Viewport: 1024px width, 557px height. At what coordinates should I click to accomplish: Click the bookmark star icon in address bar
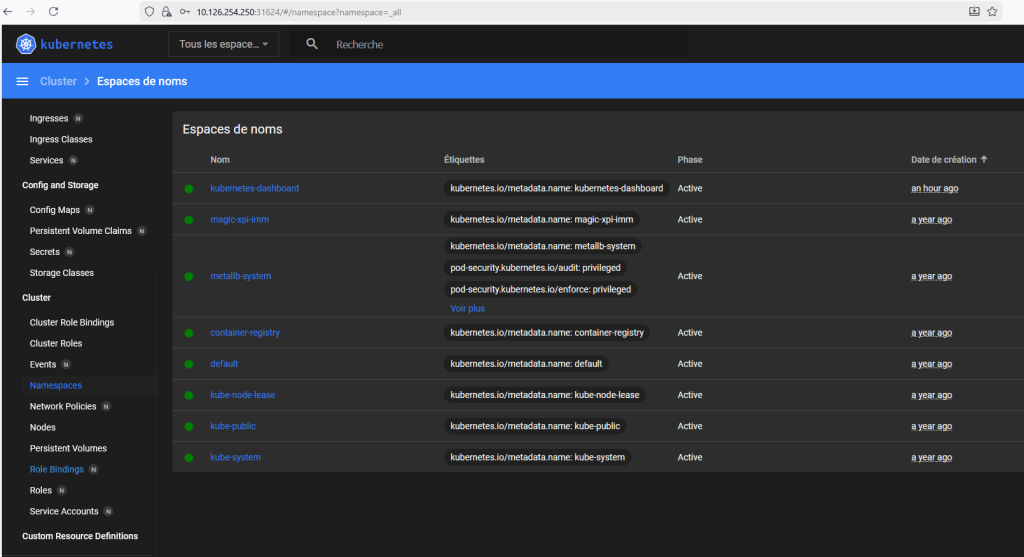992,11
